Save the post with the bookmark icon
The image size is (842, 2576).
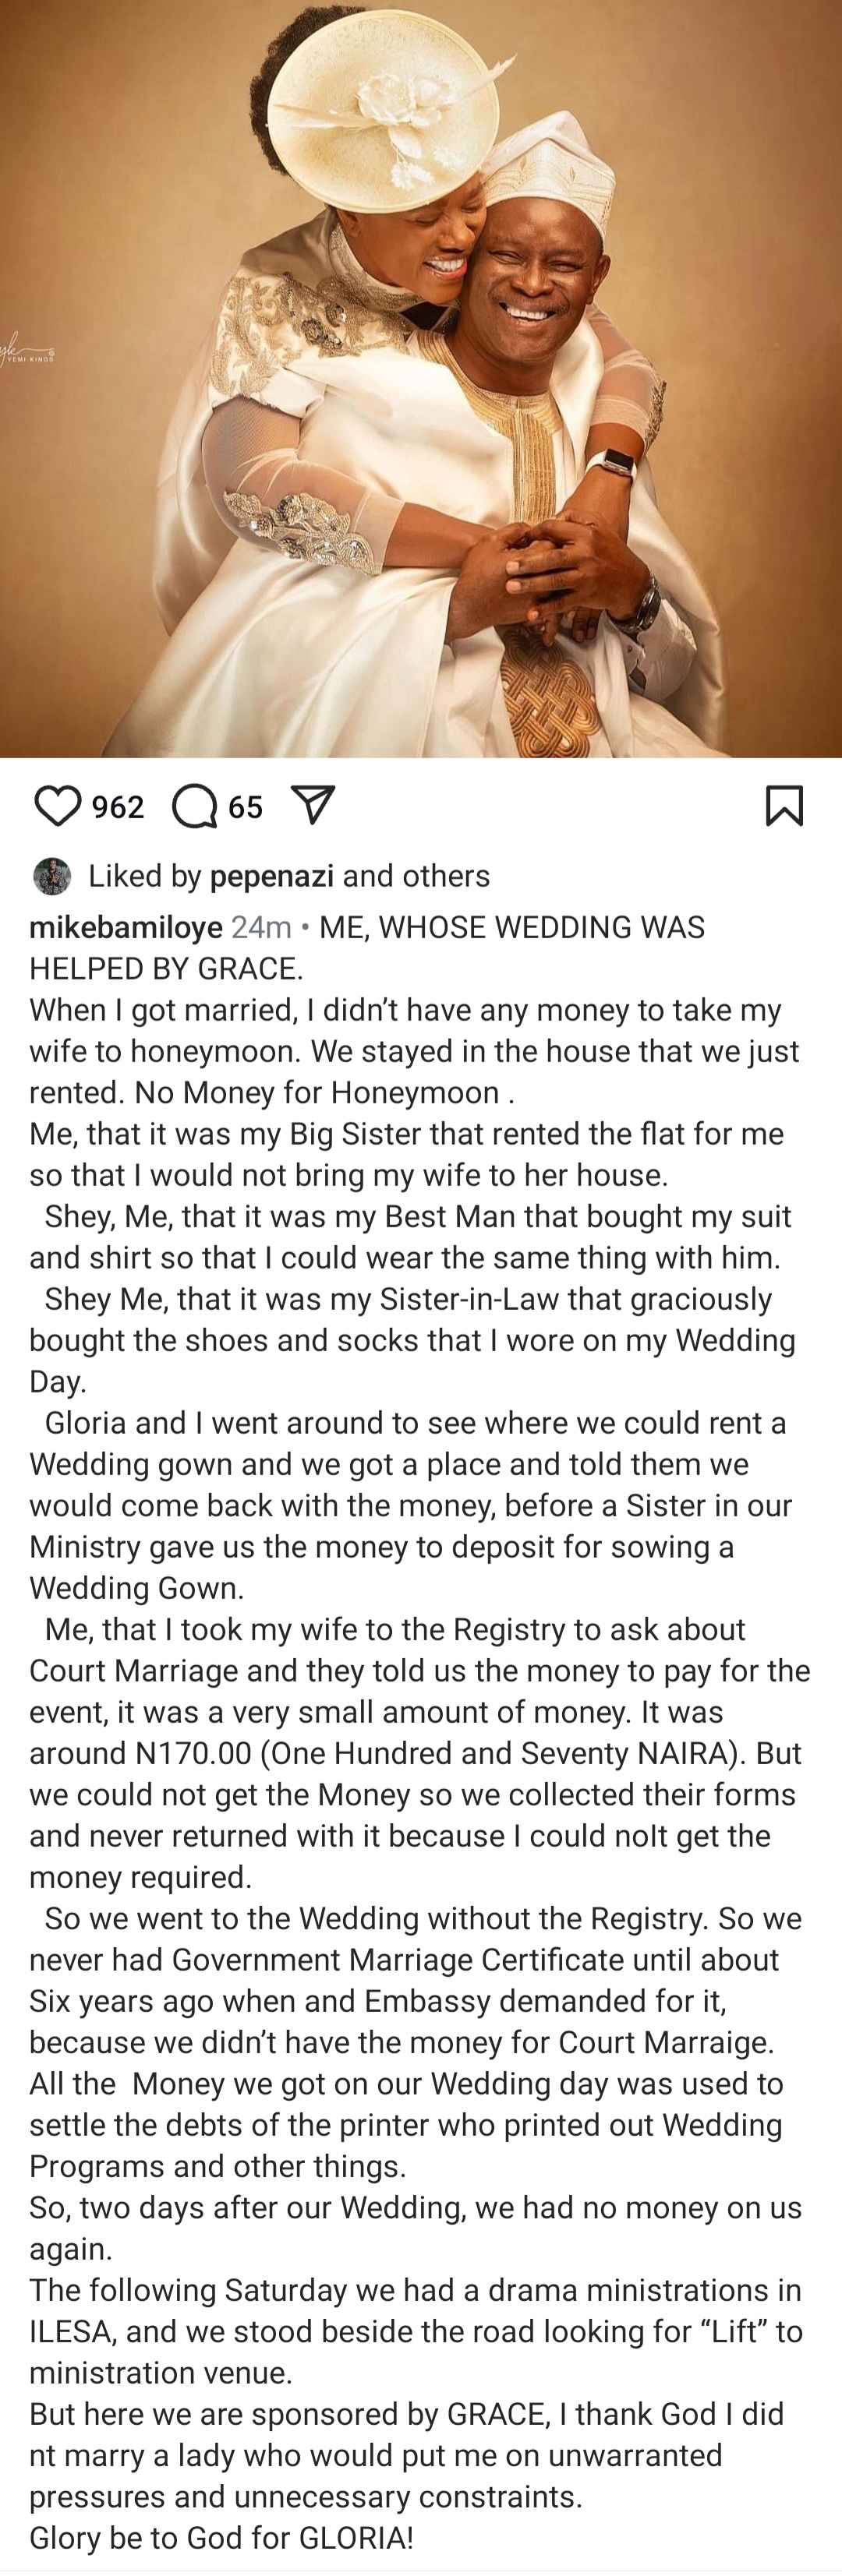pyautogui.click(x=784, y=806)
